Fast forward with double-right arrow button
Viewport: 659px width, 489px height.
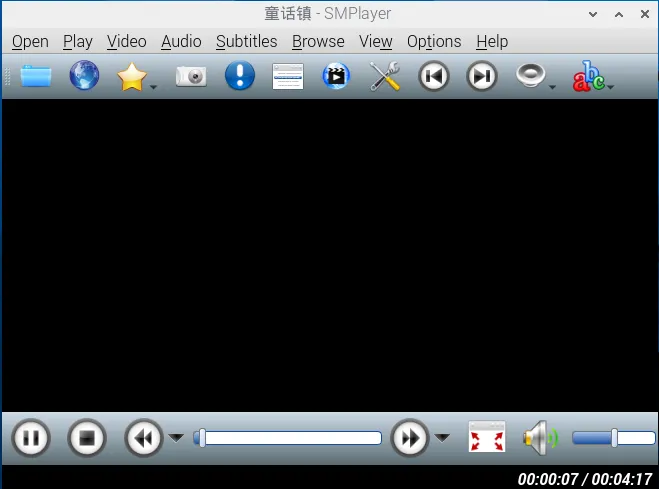pyautogui.click(x=410, y=438)
